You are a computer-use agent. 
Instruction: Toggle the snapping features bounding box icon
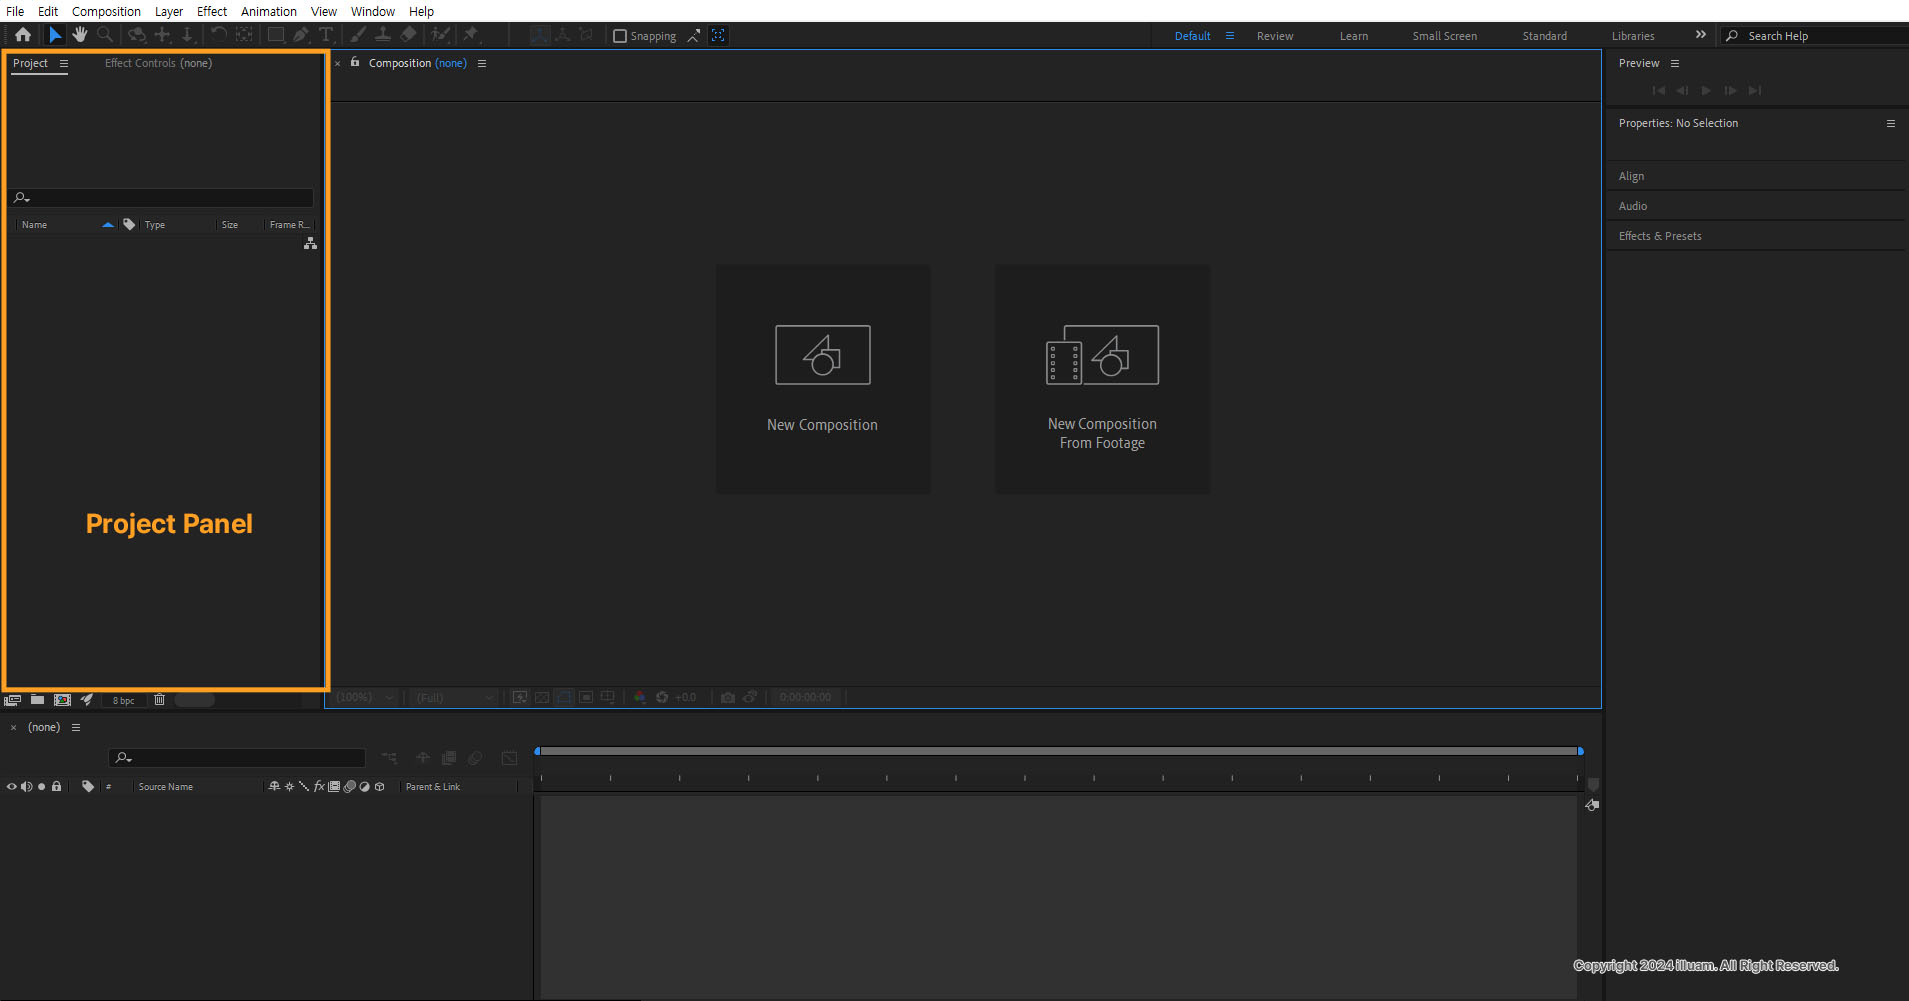718,36
